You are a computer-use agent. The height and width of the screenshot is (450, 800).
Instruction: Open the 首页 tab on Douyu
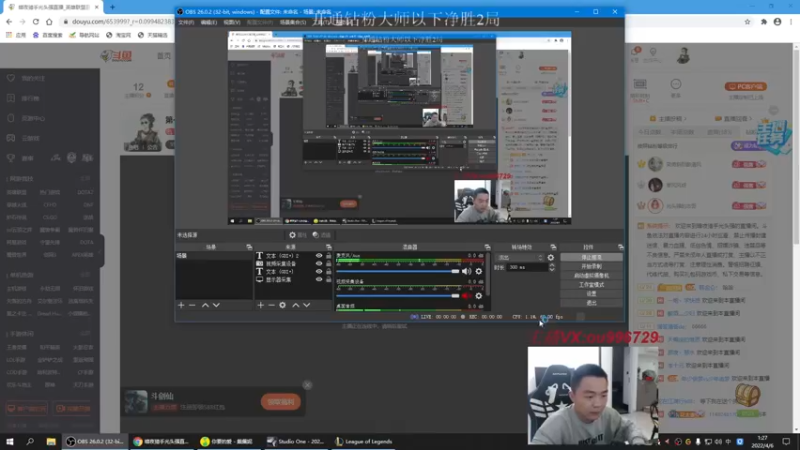tap(164, 56)
